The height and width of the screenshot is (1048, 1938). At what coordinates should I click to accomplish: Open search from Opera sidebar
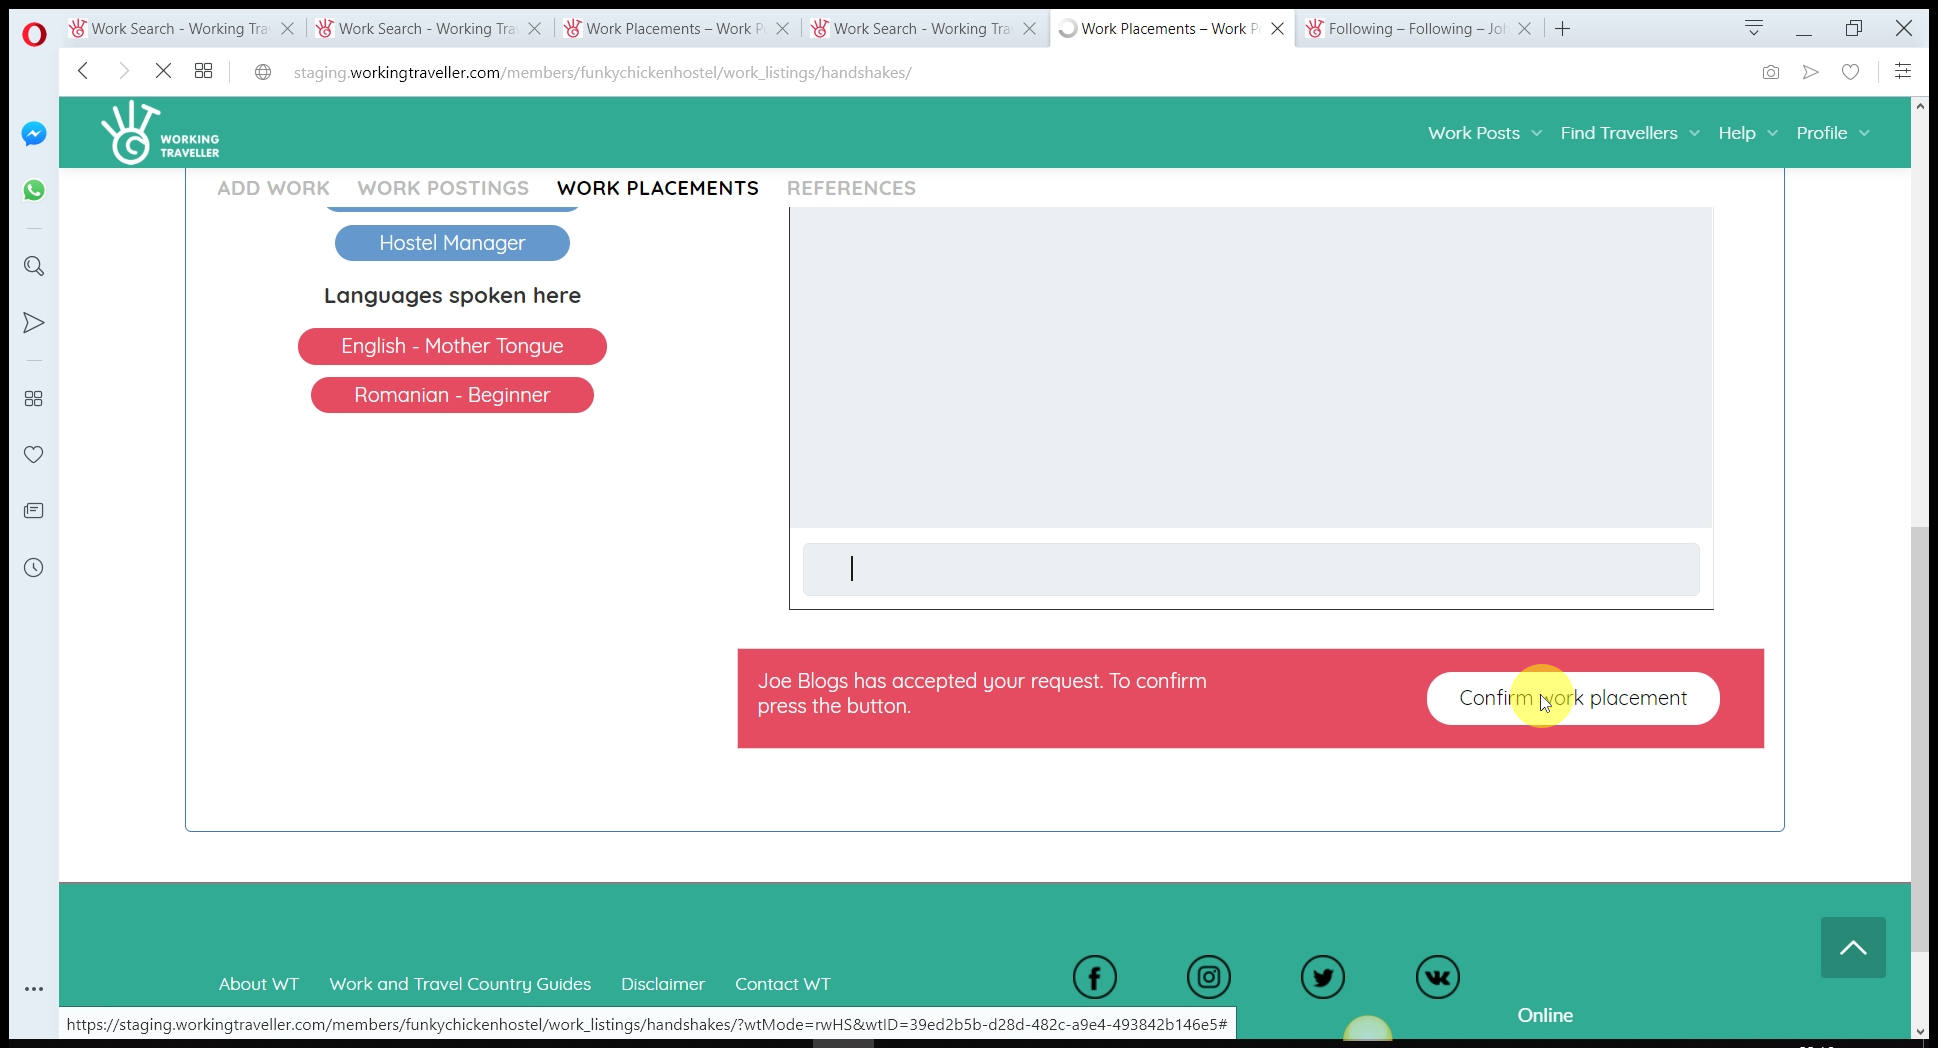click(34, 266)
